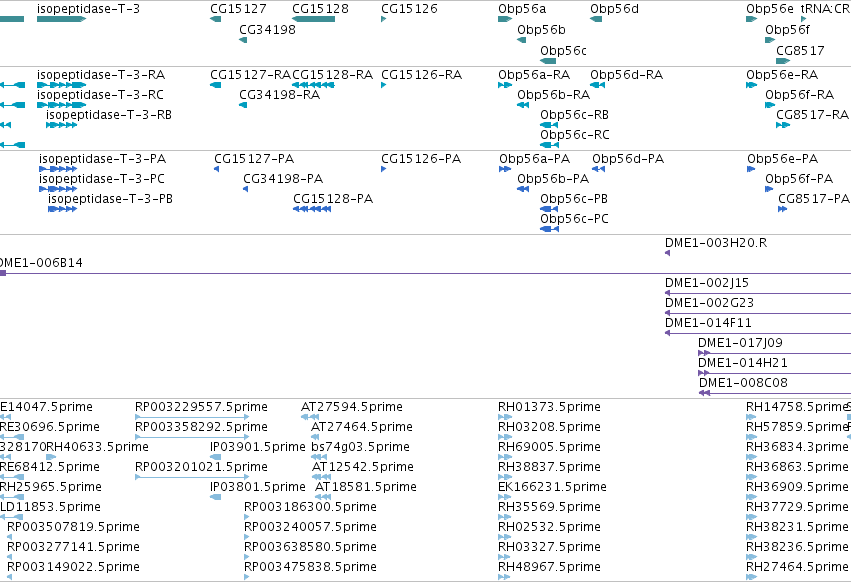Click transcript Obp56b-RA

pyautogui.click(x=554, y=94)
